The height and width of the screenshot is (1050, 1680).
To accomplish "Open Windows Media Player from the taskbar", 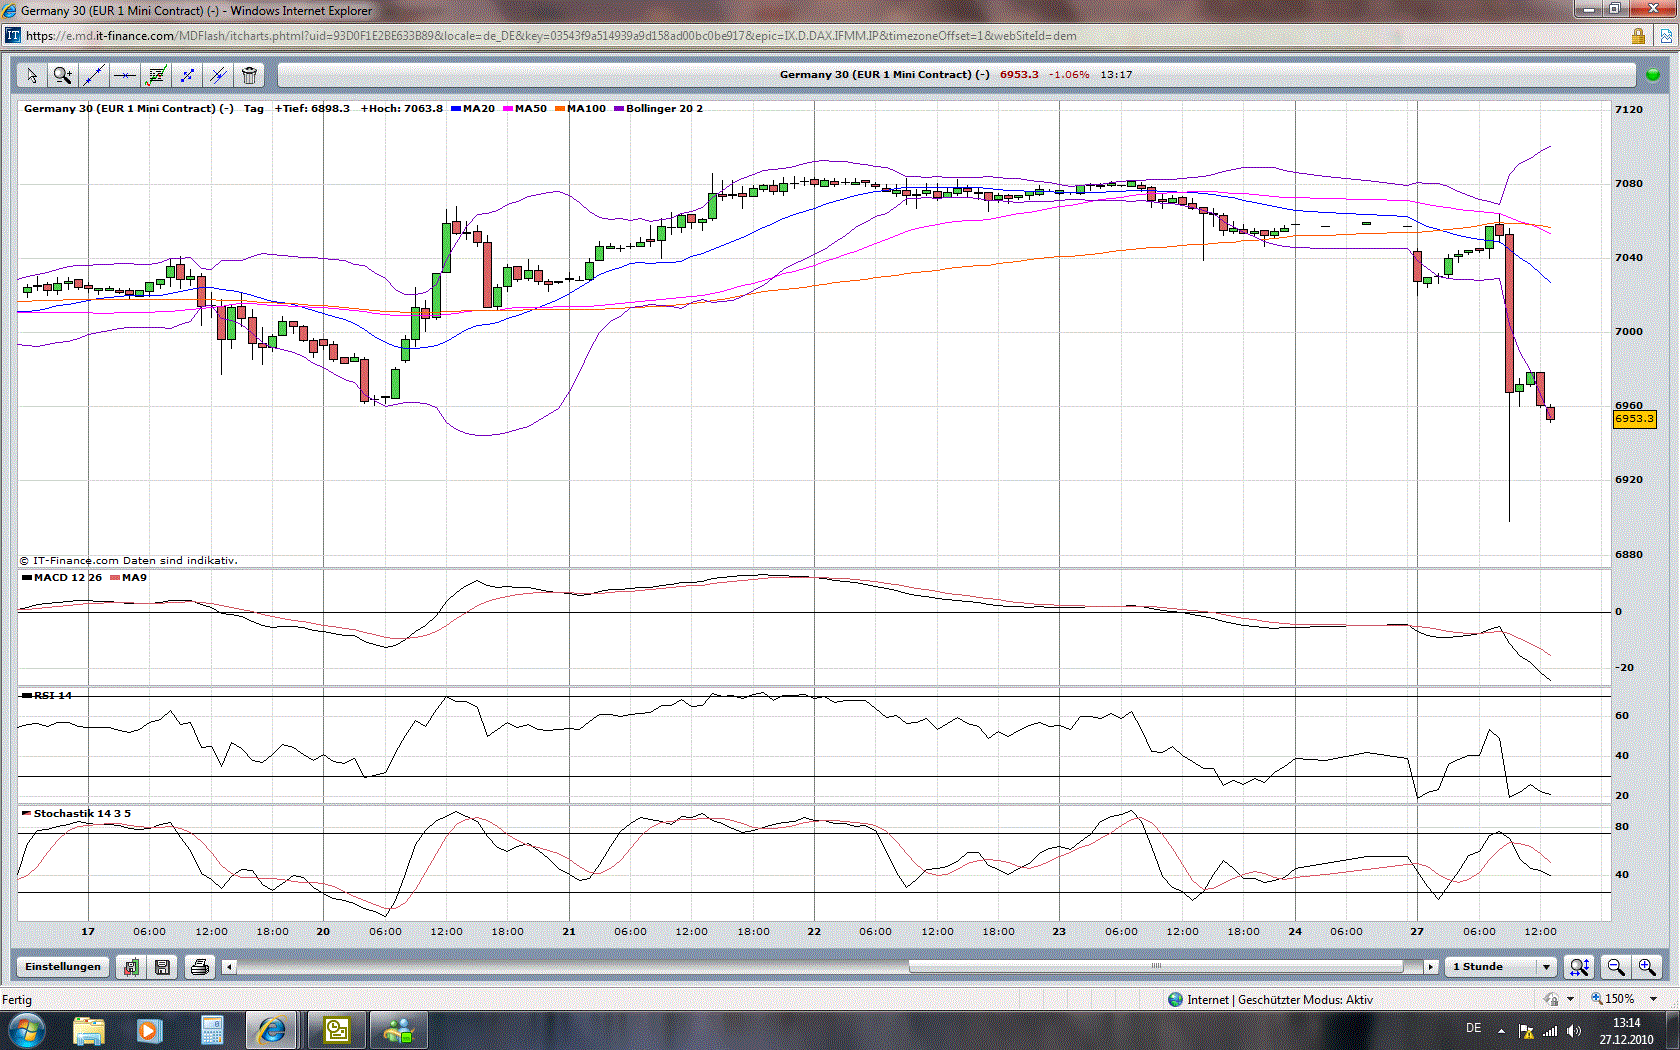I will (150, 1029).
